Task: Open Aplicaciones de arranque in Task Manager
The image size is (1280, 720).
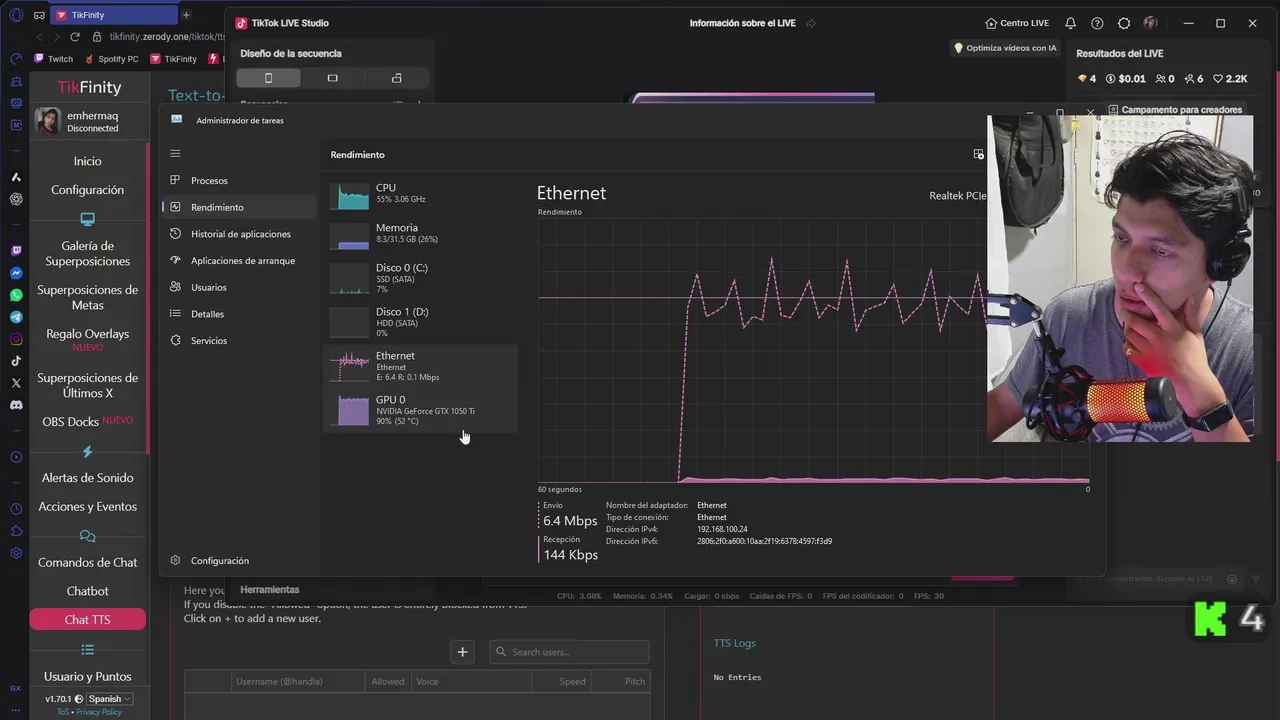Action: (x=239, y=261)
